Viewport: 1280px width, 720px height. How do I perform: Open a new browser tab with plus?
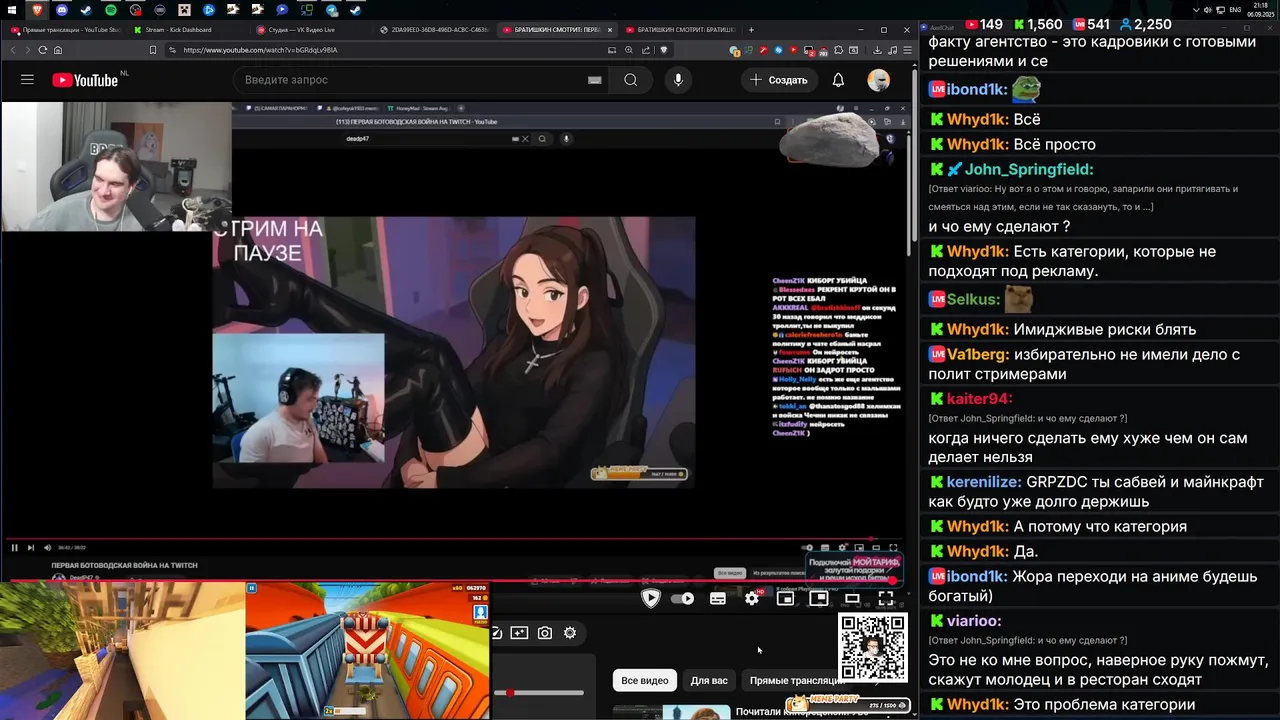(x=751, y=30)
